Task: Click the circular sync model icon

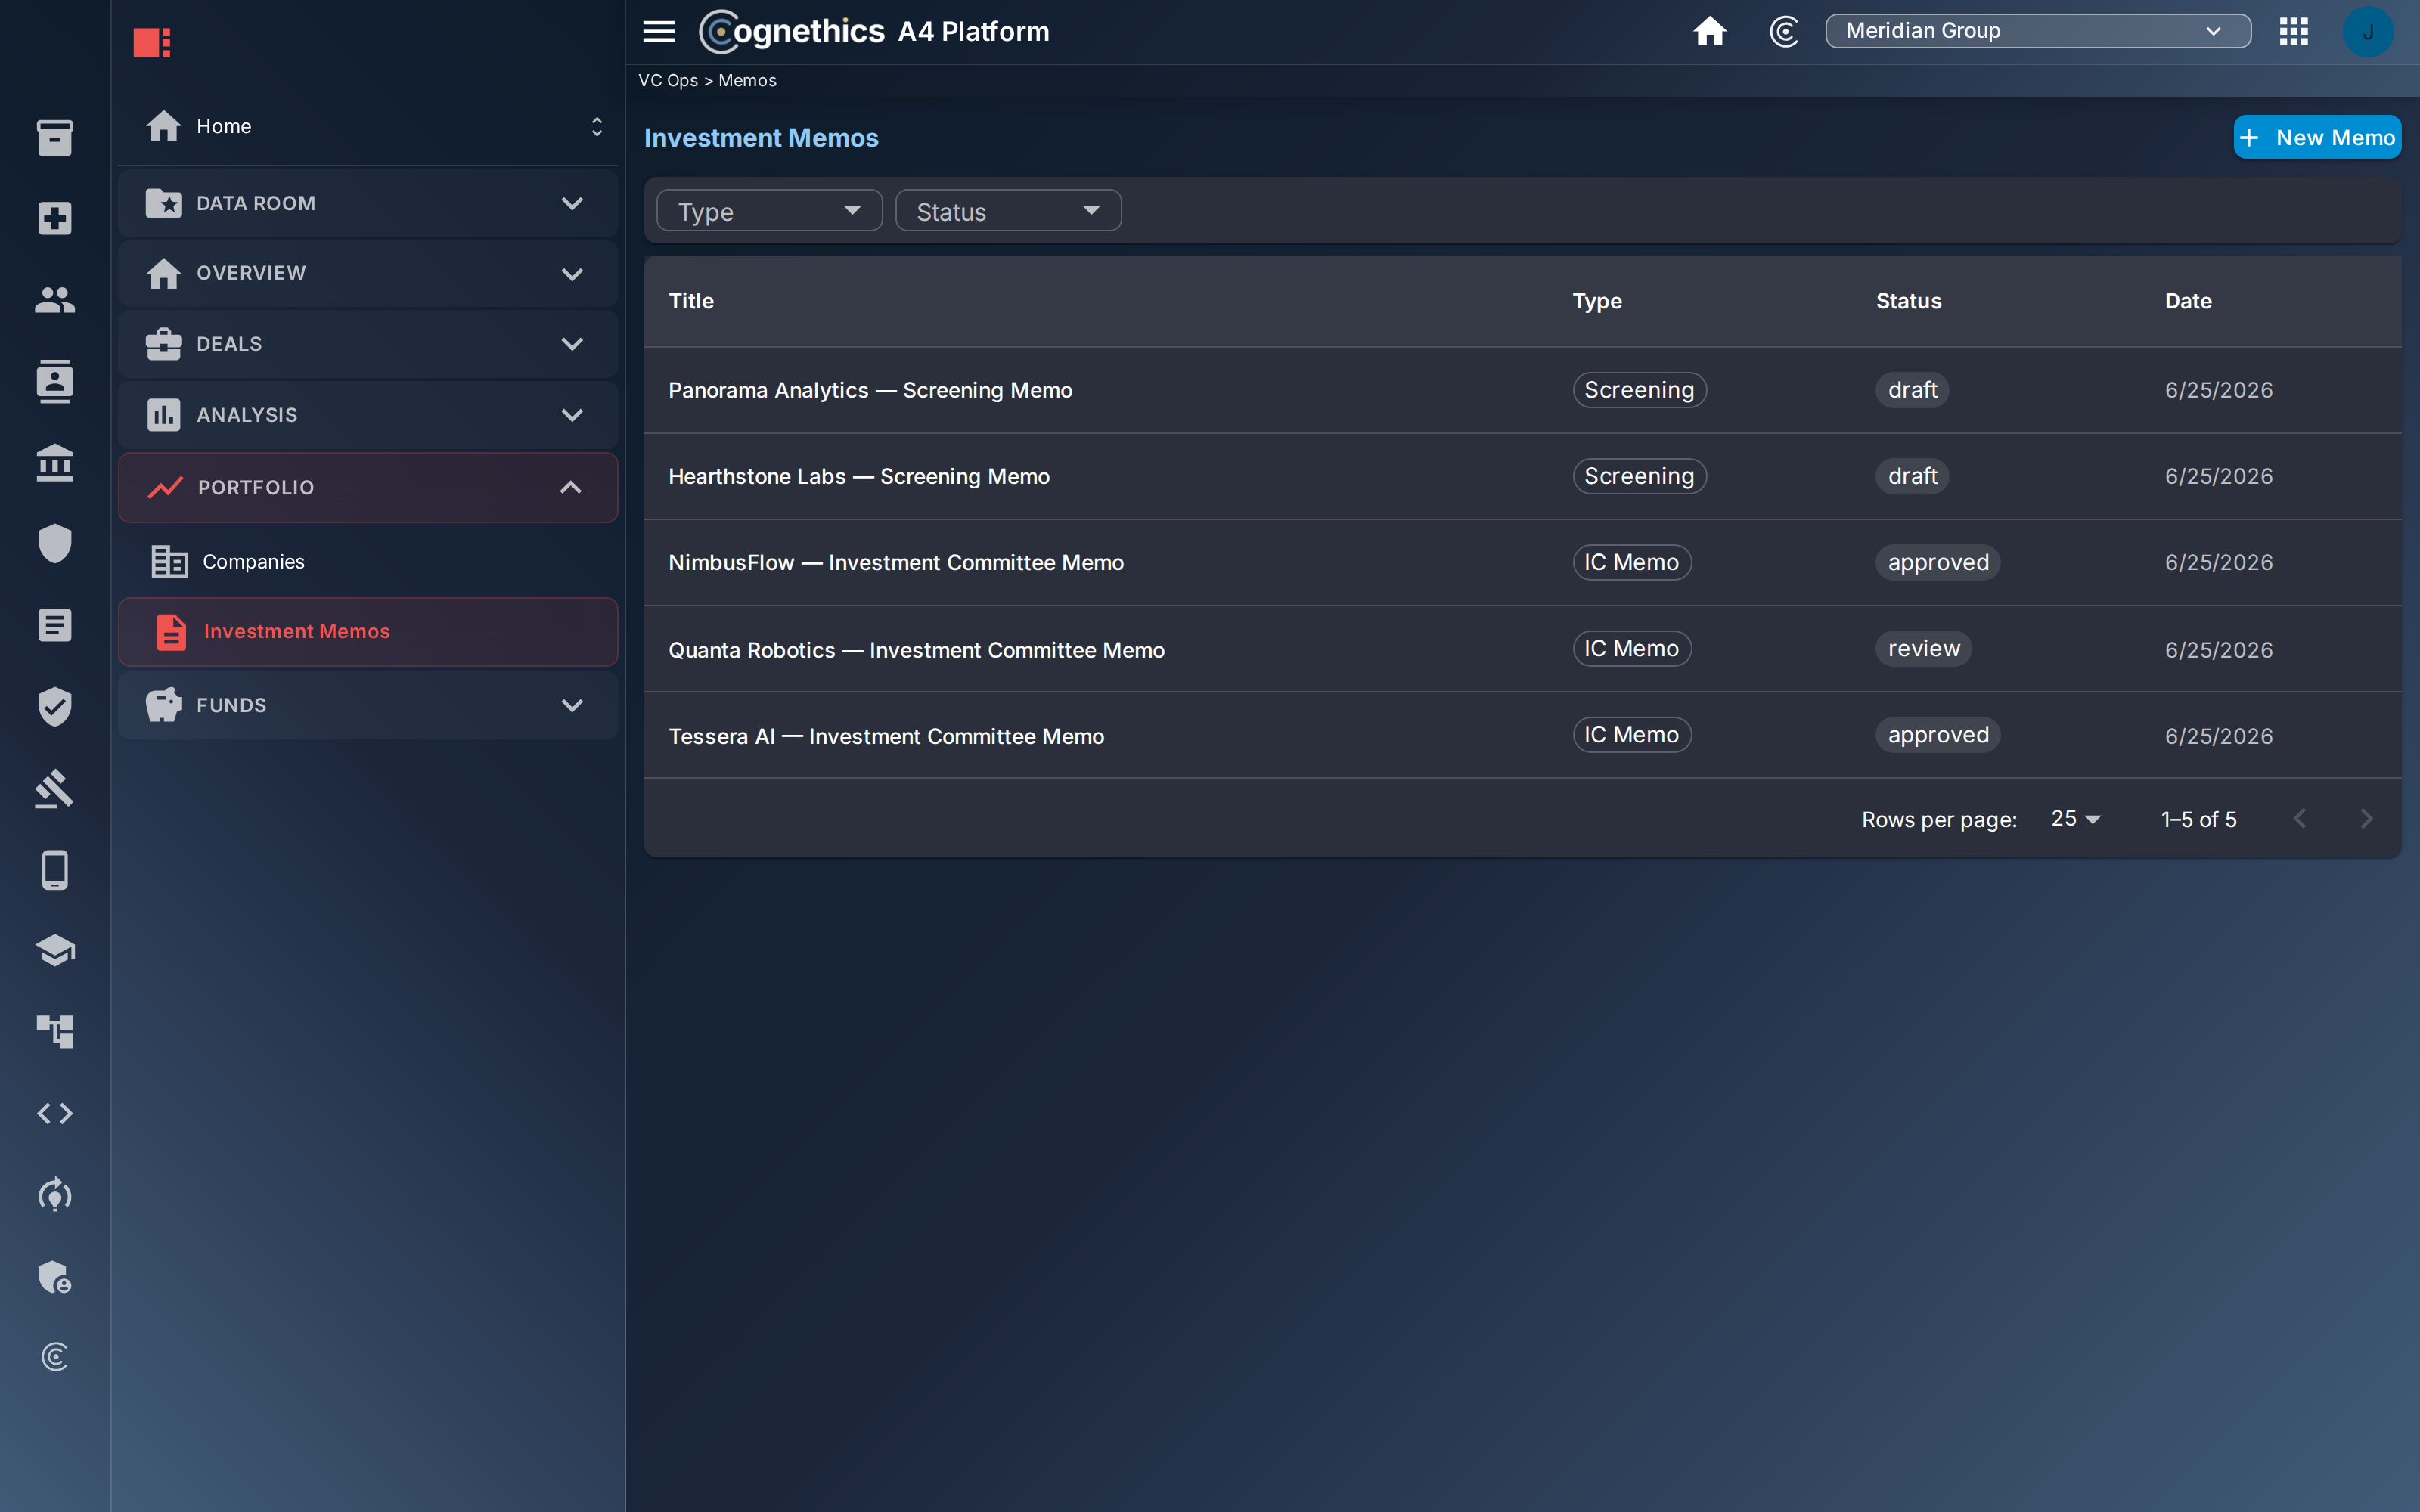Action: pyautogui.click(x=55, y=1194)
